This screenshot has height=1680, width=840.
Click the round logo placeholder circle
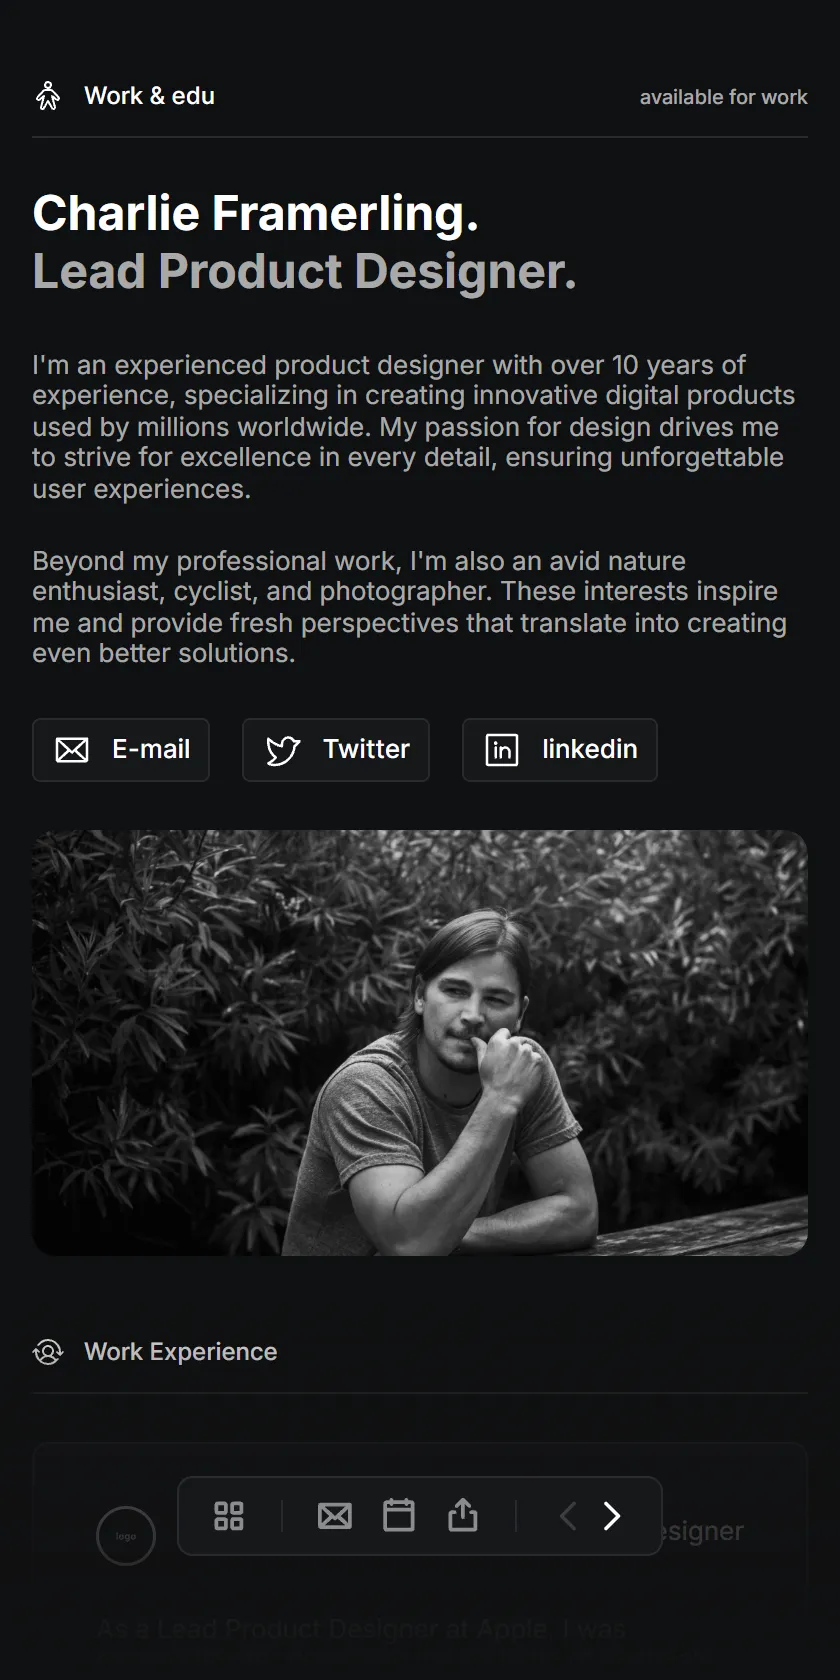[126, 1536]
